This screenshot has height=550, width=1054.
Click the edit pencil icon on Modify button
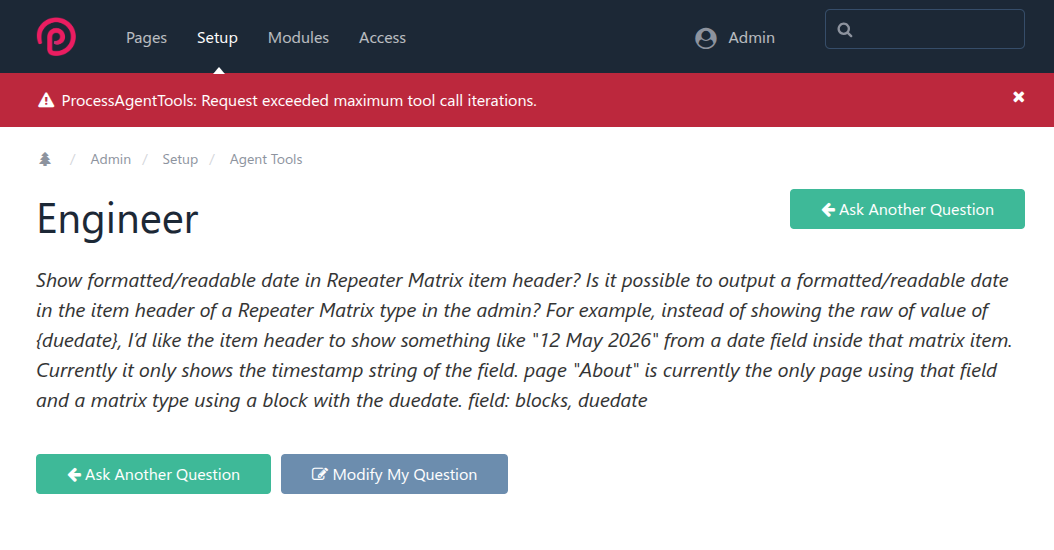(x=319, y=474)
